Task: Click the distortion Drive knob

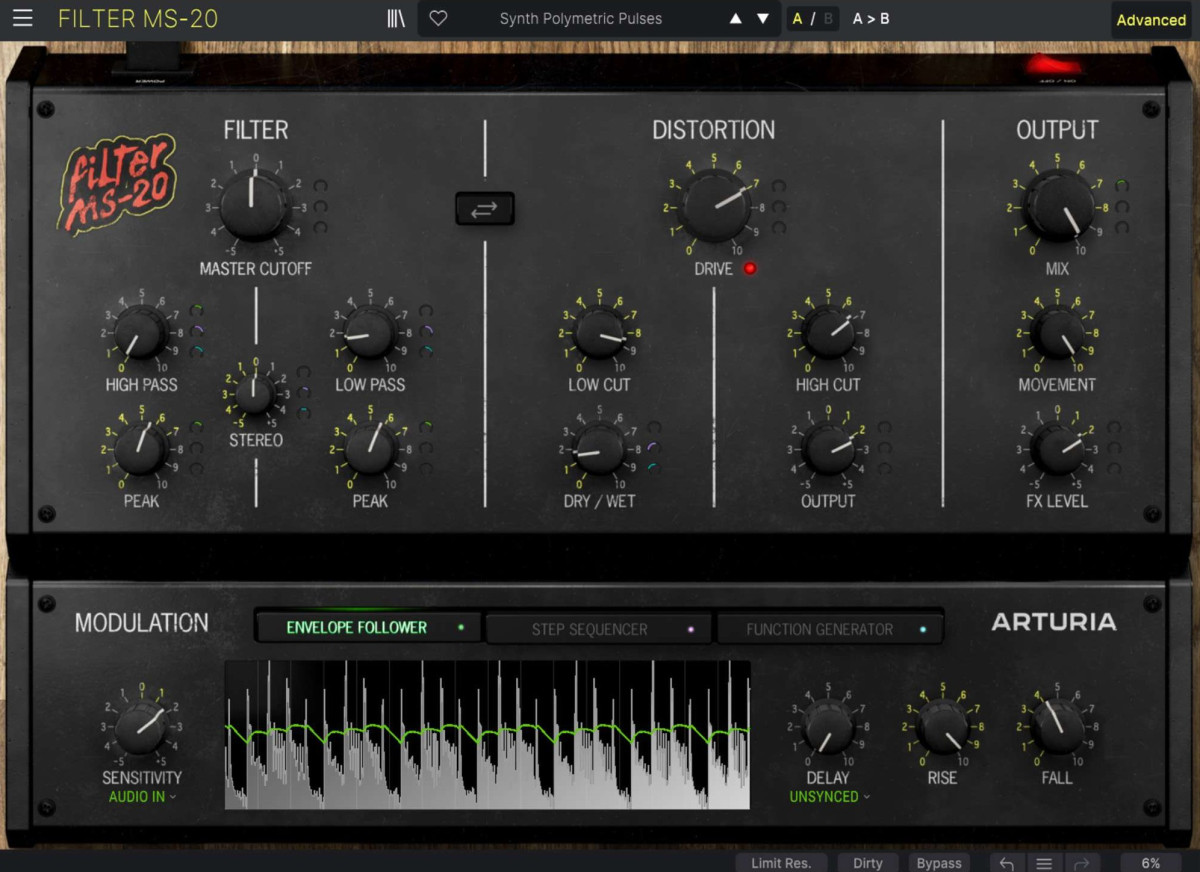Action: tap(714, 206)
